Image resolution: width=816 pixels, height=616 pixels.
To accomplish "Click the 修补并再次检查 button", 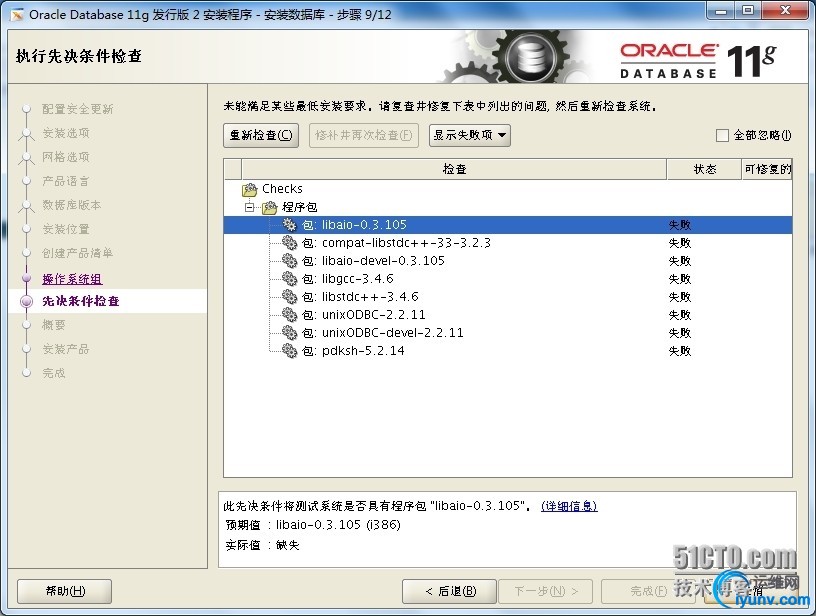I will pyautogui.click(x=363, y=135).
